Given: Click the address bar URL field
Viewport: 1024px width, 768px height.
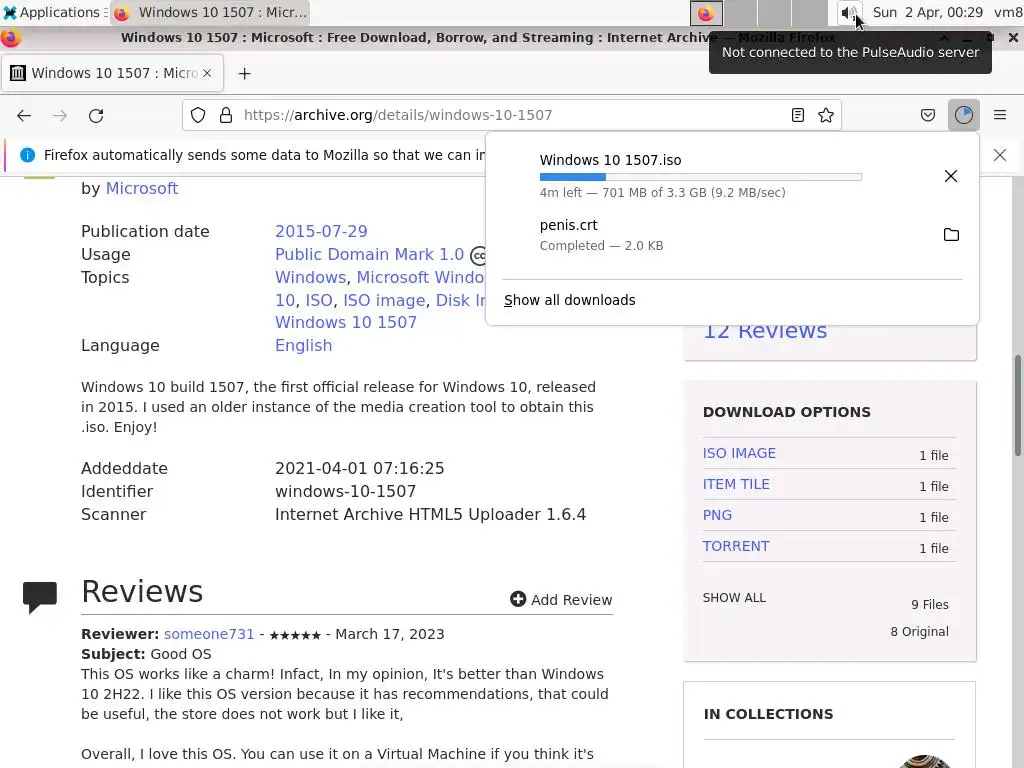Looking at the screenshot, I should click(511, 116).
